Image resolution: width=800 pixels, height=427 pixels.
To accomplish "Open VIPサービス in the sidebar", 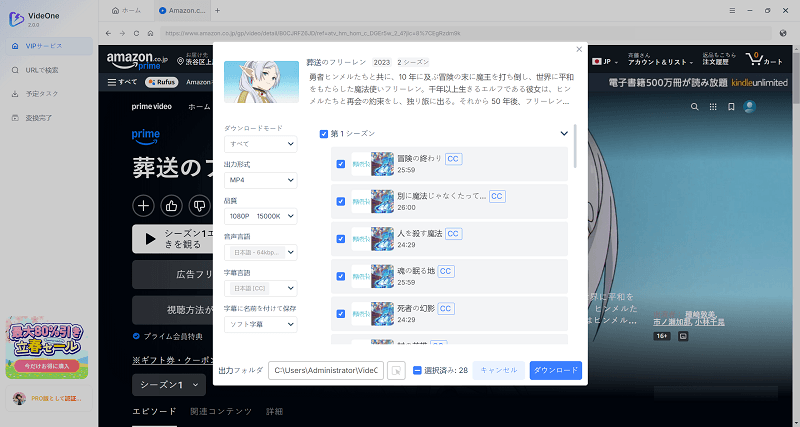I will [49, 46].
